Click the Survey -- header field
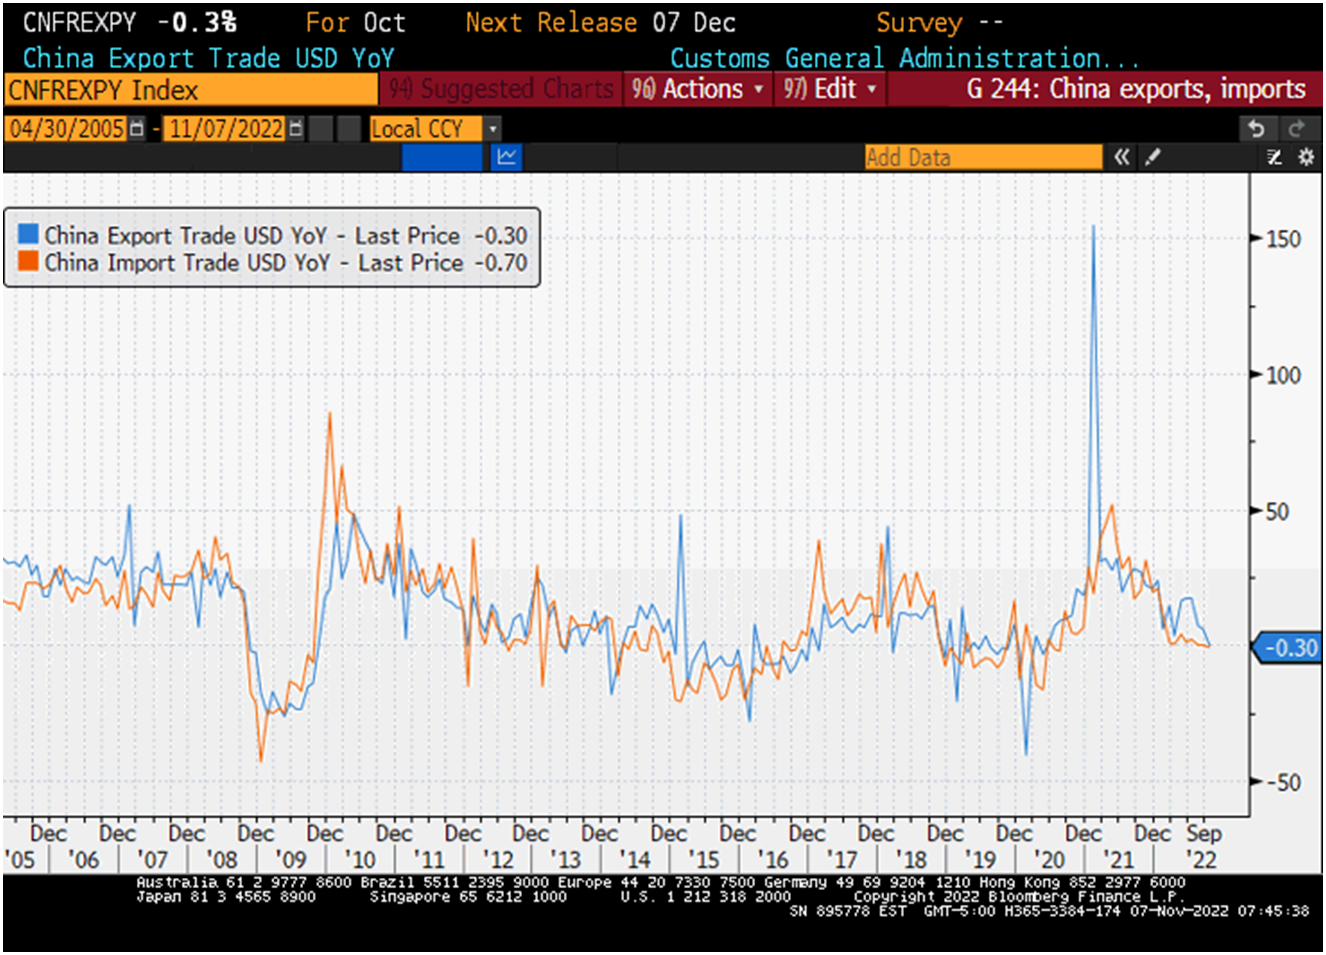 (939, 22)
